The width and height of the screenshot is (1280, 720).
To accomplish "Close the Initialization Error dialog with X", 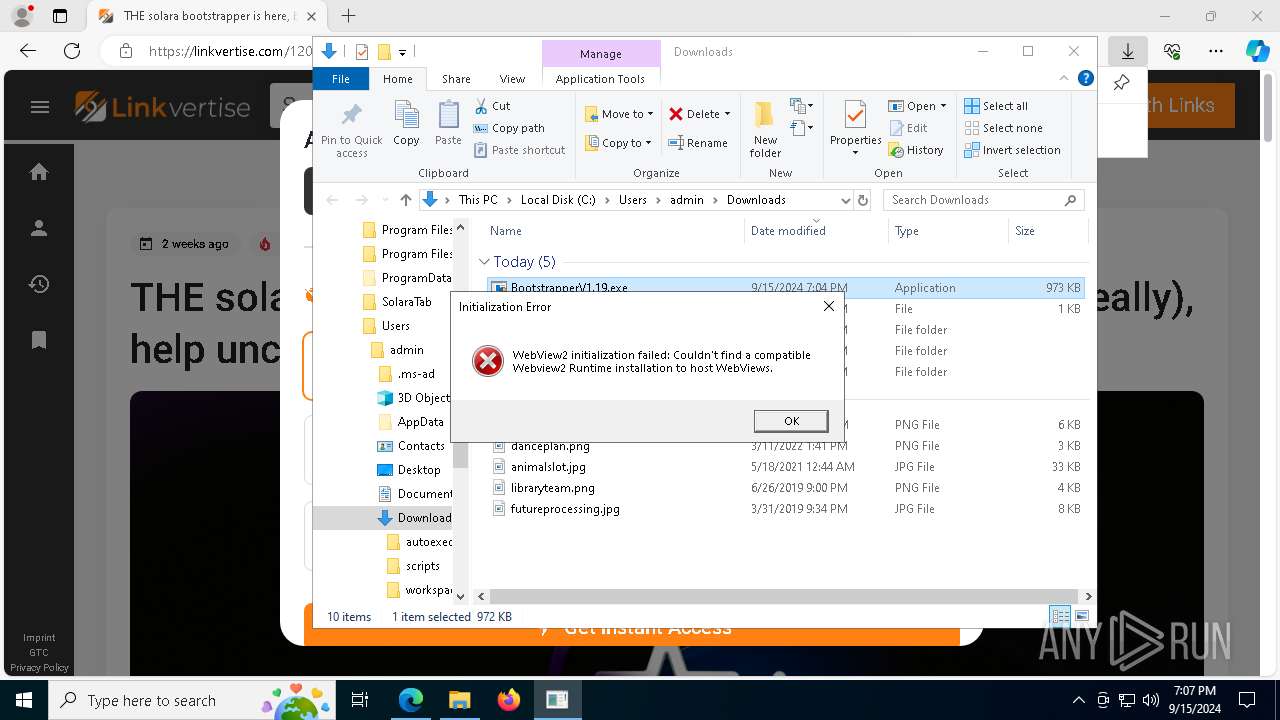I will (x=828, y=306).
